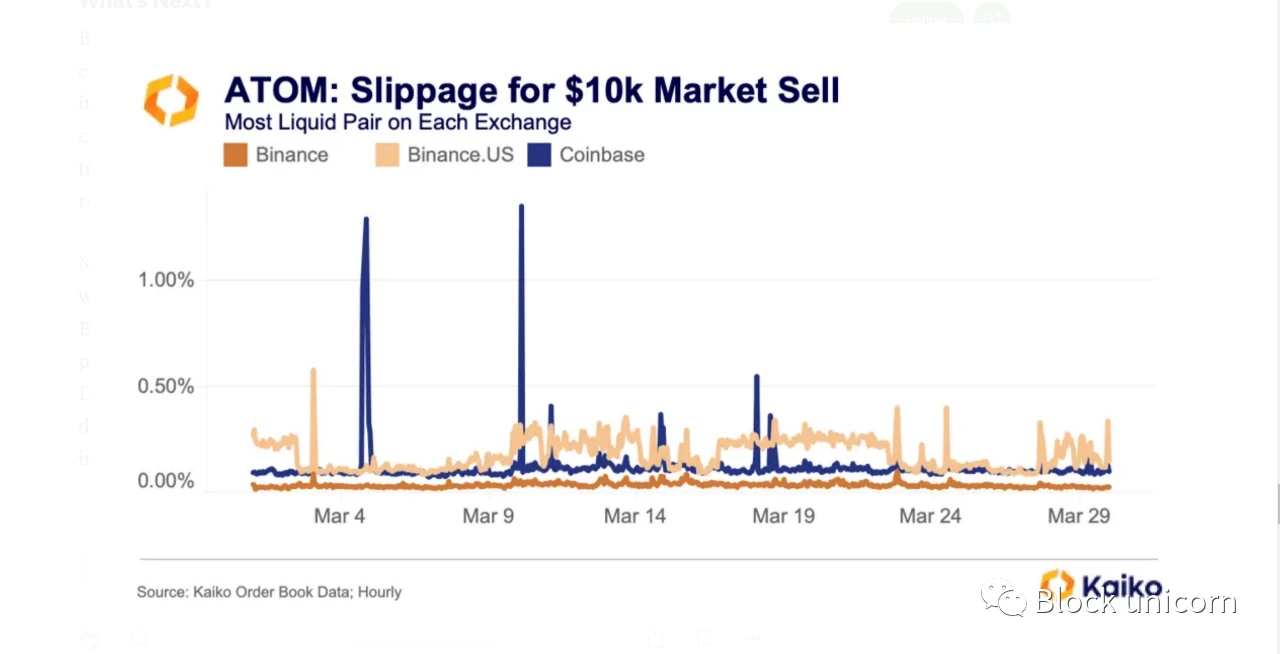Click the Kaiko Order Book Data source text
This screenshot has width=1280, height=654.
(x=269, y=592)
